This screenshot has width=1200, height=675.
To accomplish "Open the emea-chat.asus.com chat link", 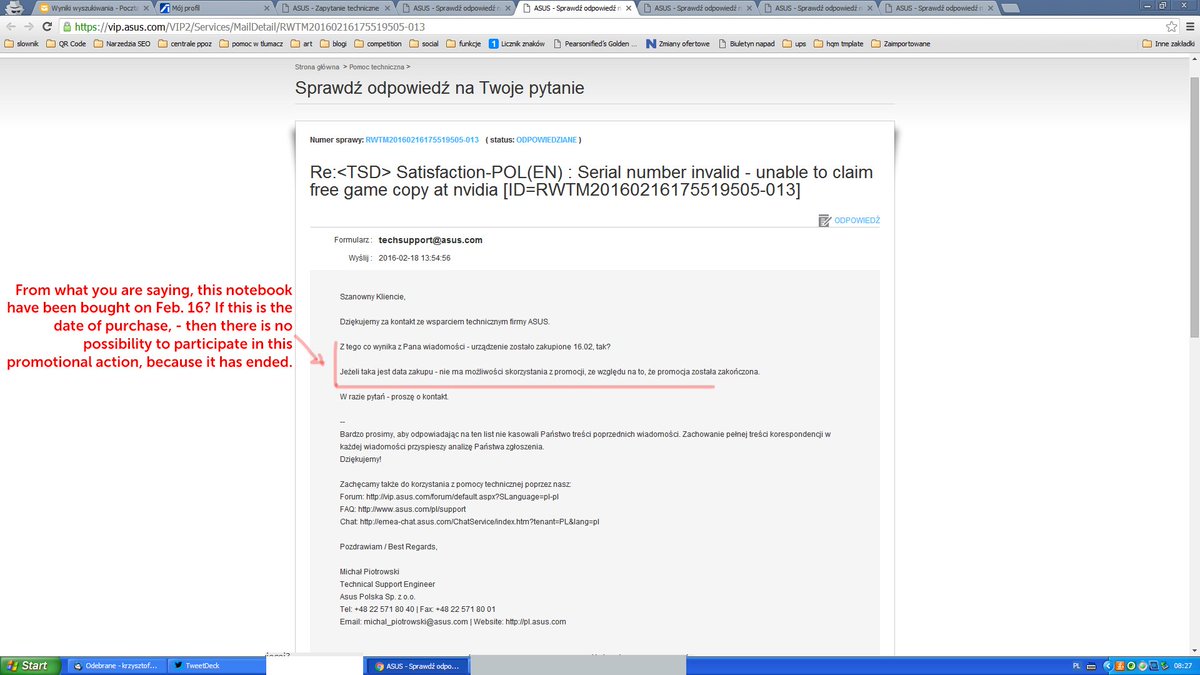I will tap(479, 521).
